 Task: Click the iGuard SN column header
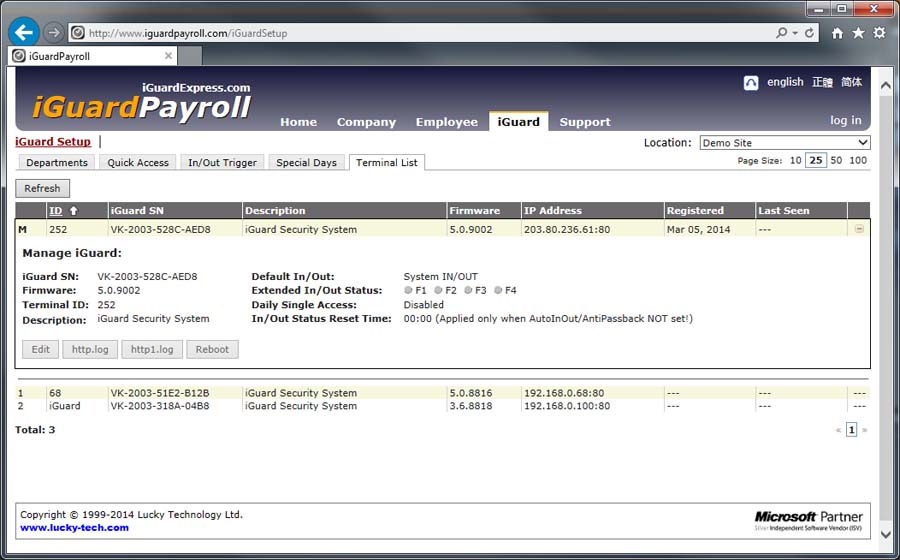pos(137,211)
